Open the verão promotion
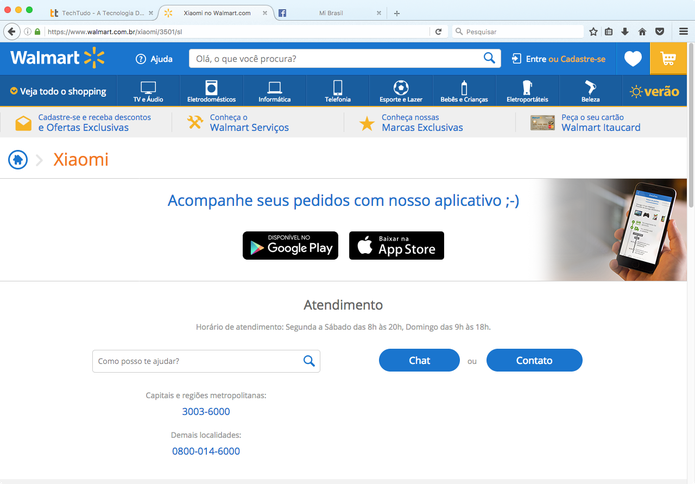This screenshot has height=484, width=695. point(654,91)
